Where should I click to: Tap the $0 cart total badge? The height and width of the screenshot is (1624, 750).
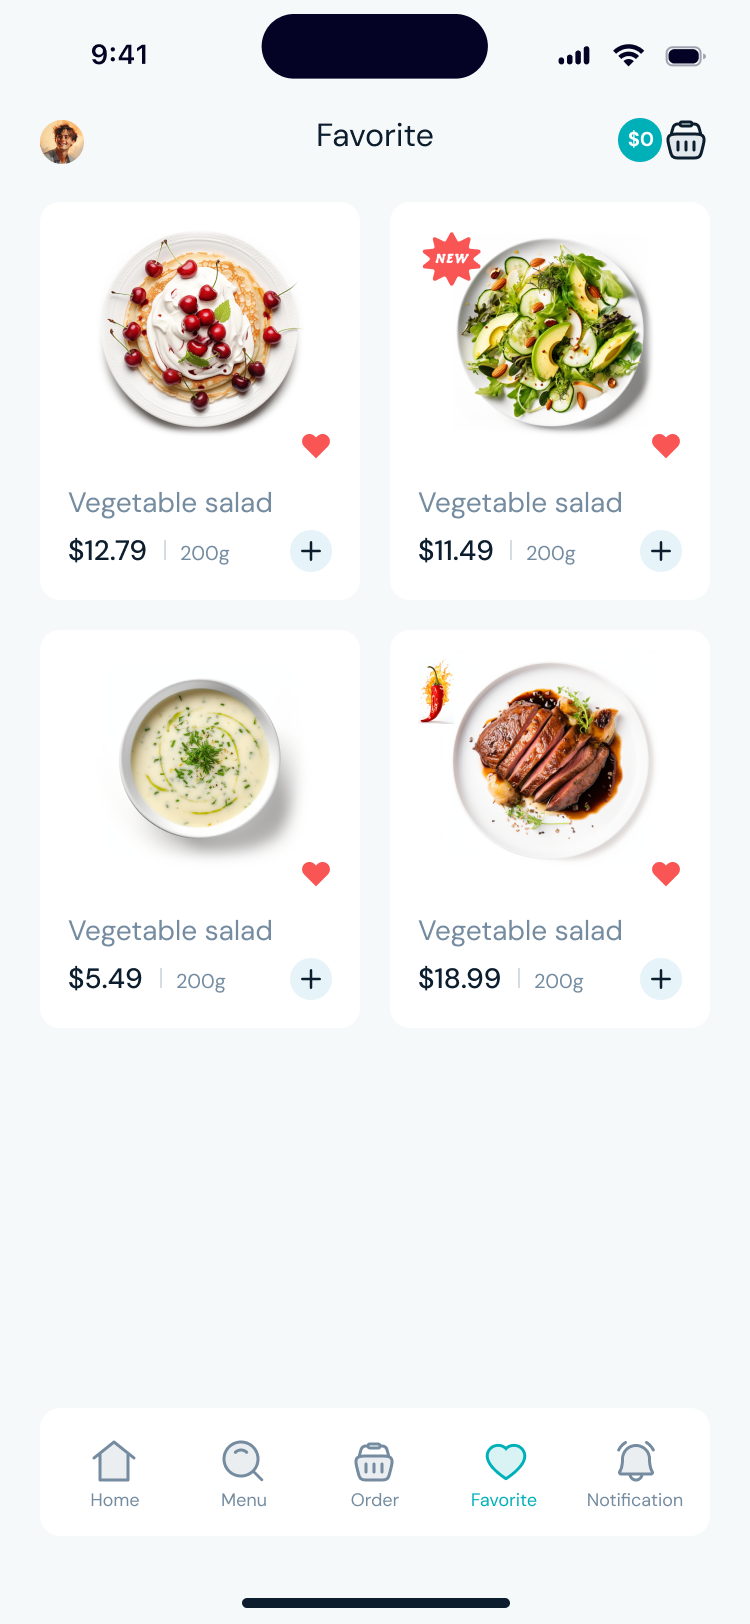(640, 140)
